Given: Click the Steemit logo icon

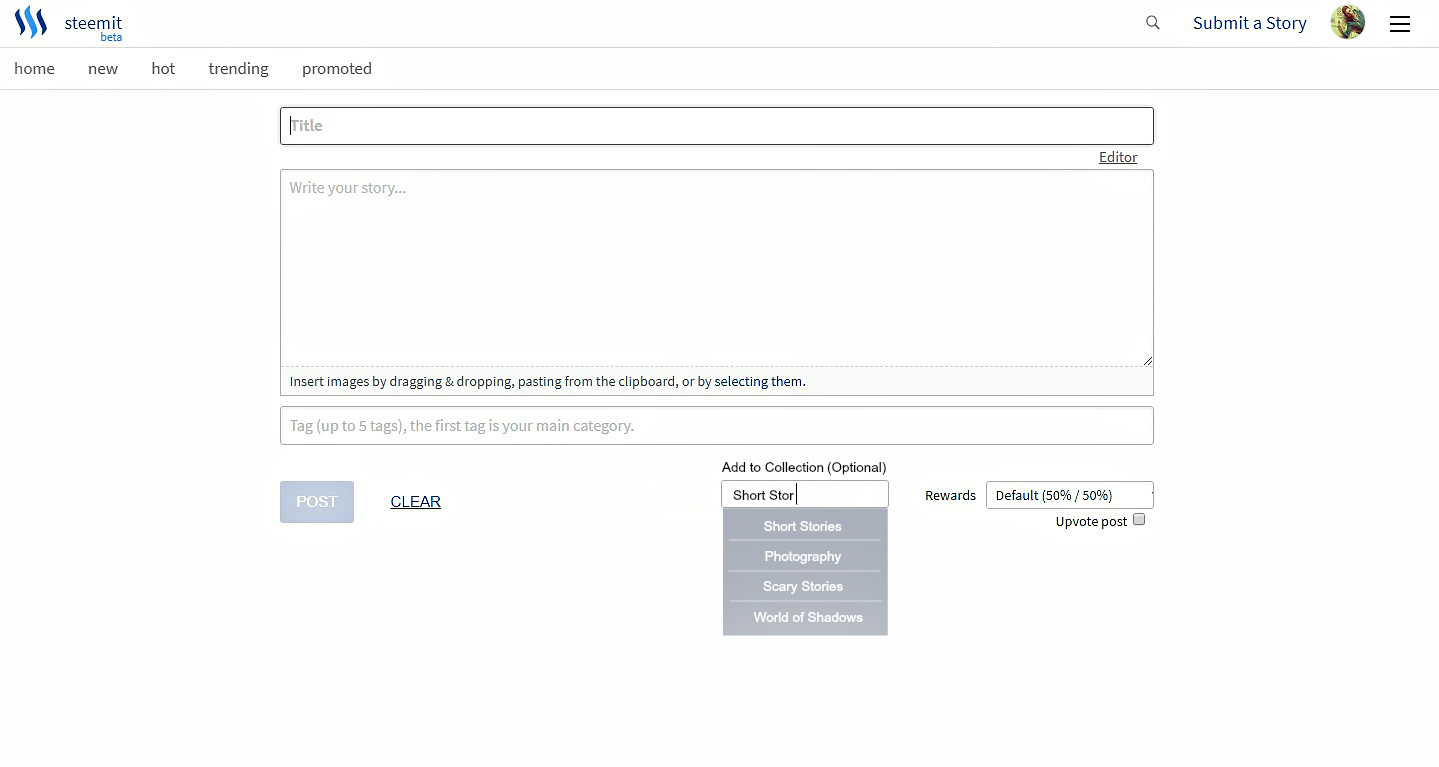Looking at the screenshot, I should (31, 22).
